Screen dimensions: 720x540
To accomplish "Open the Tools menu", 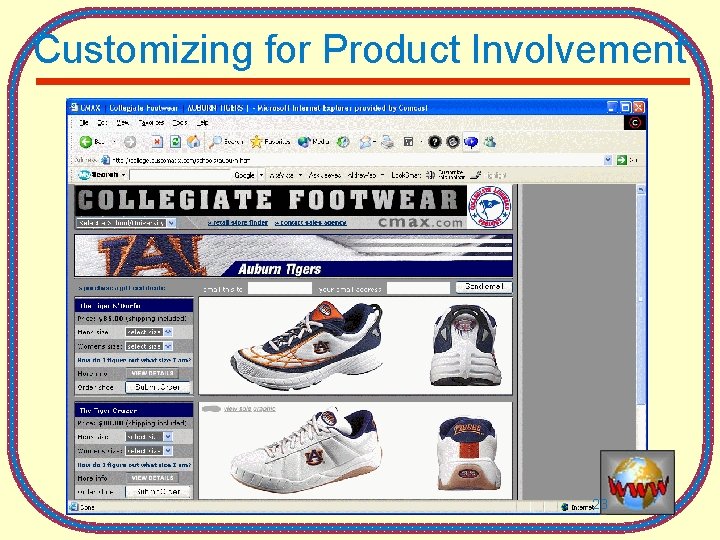I will [x=180, y=123].
